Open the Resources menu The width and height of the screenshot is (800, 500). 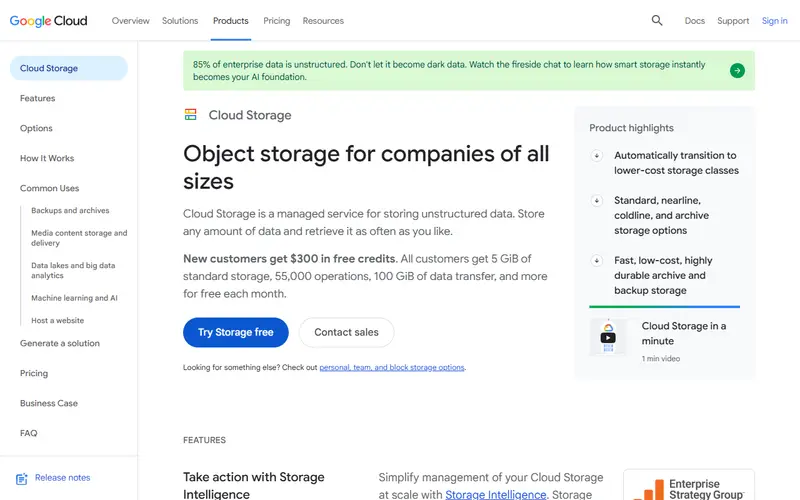coord(323,21)
